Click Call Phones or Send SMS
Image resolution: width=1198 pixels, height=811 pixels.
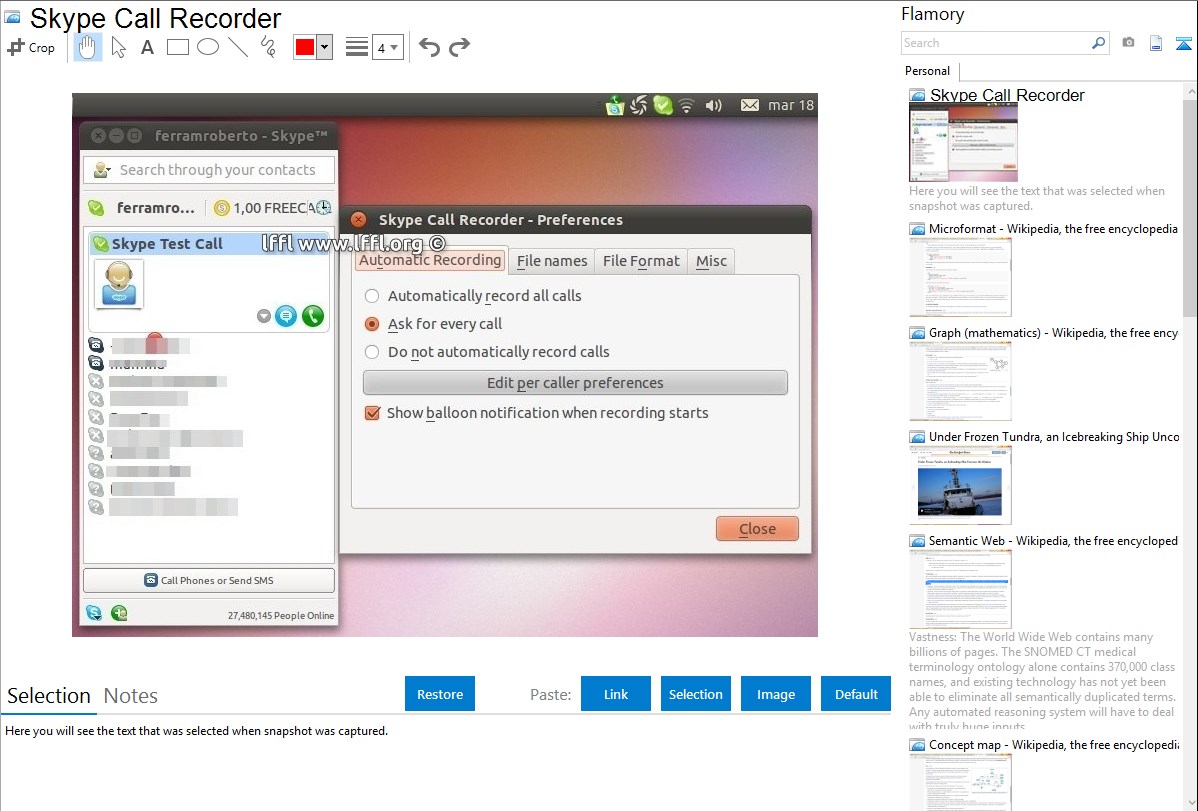point(209,580)
